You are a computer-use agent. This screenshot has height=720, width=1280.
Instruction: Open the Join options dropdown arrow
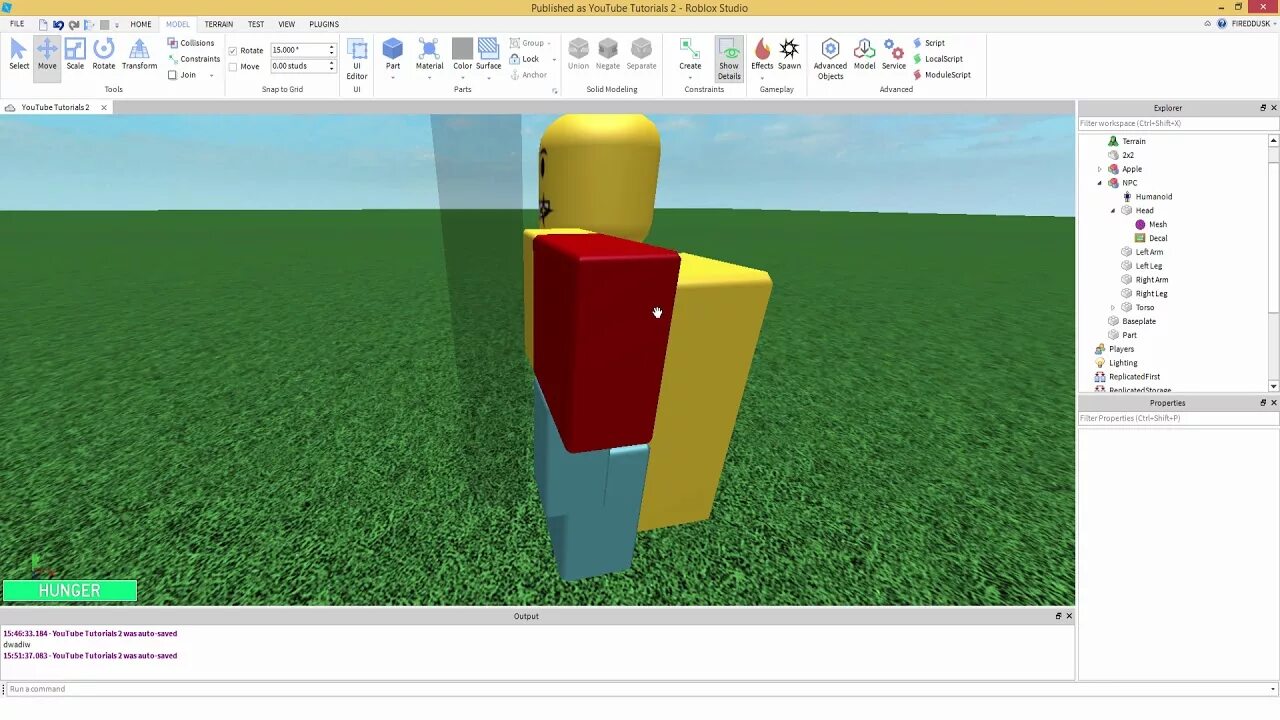point(211,76)
